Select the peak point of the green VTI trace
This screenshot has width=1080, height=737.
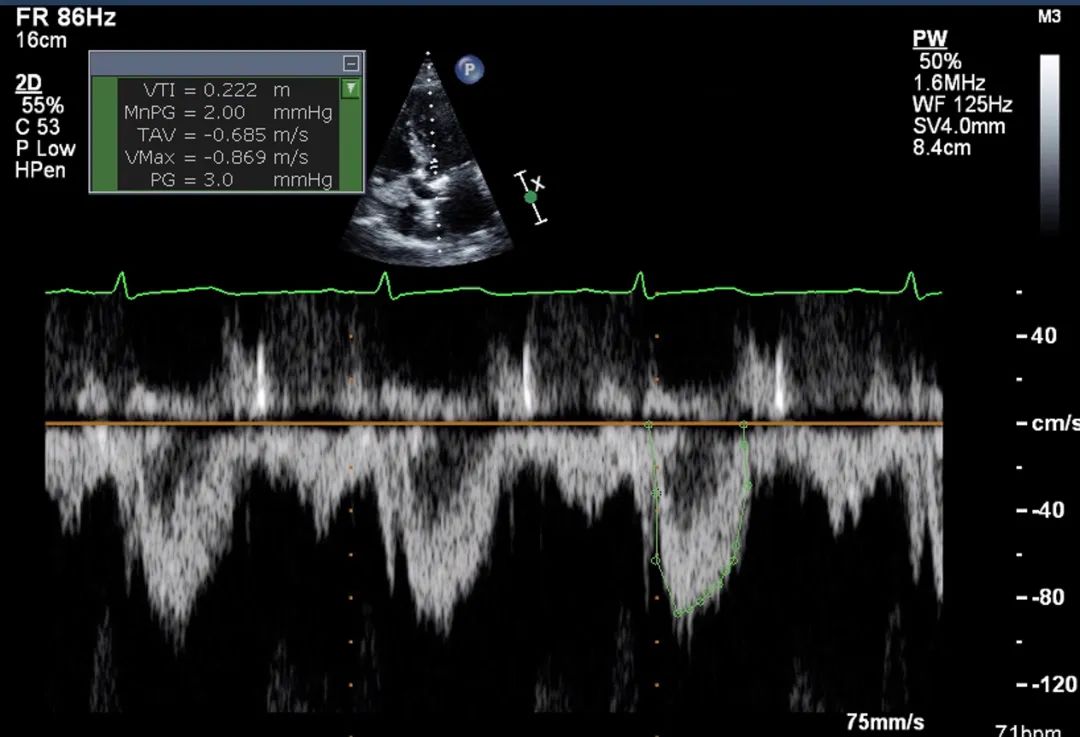[x=679, y=612]
